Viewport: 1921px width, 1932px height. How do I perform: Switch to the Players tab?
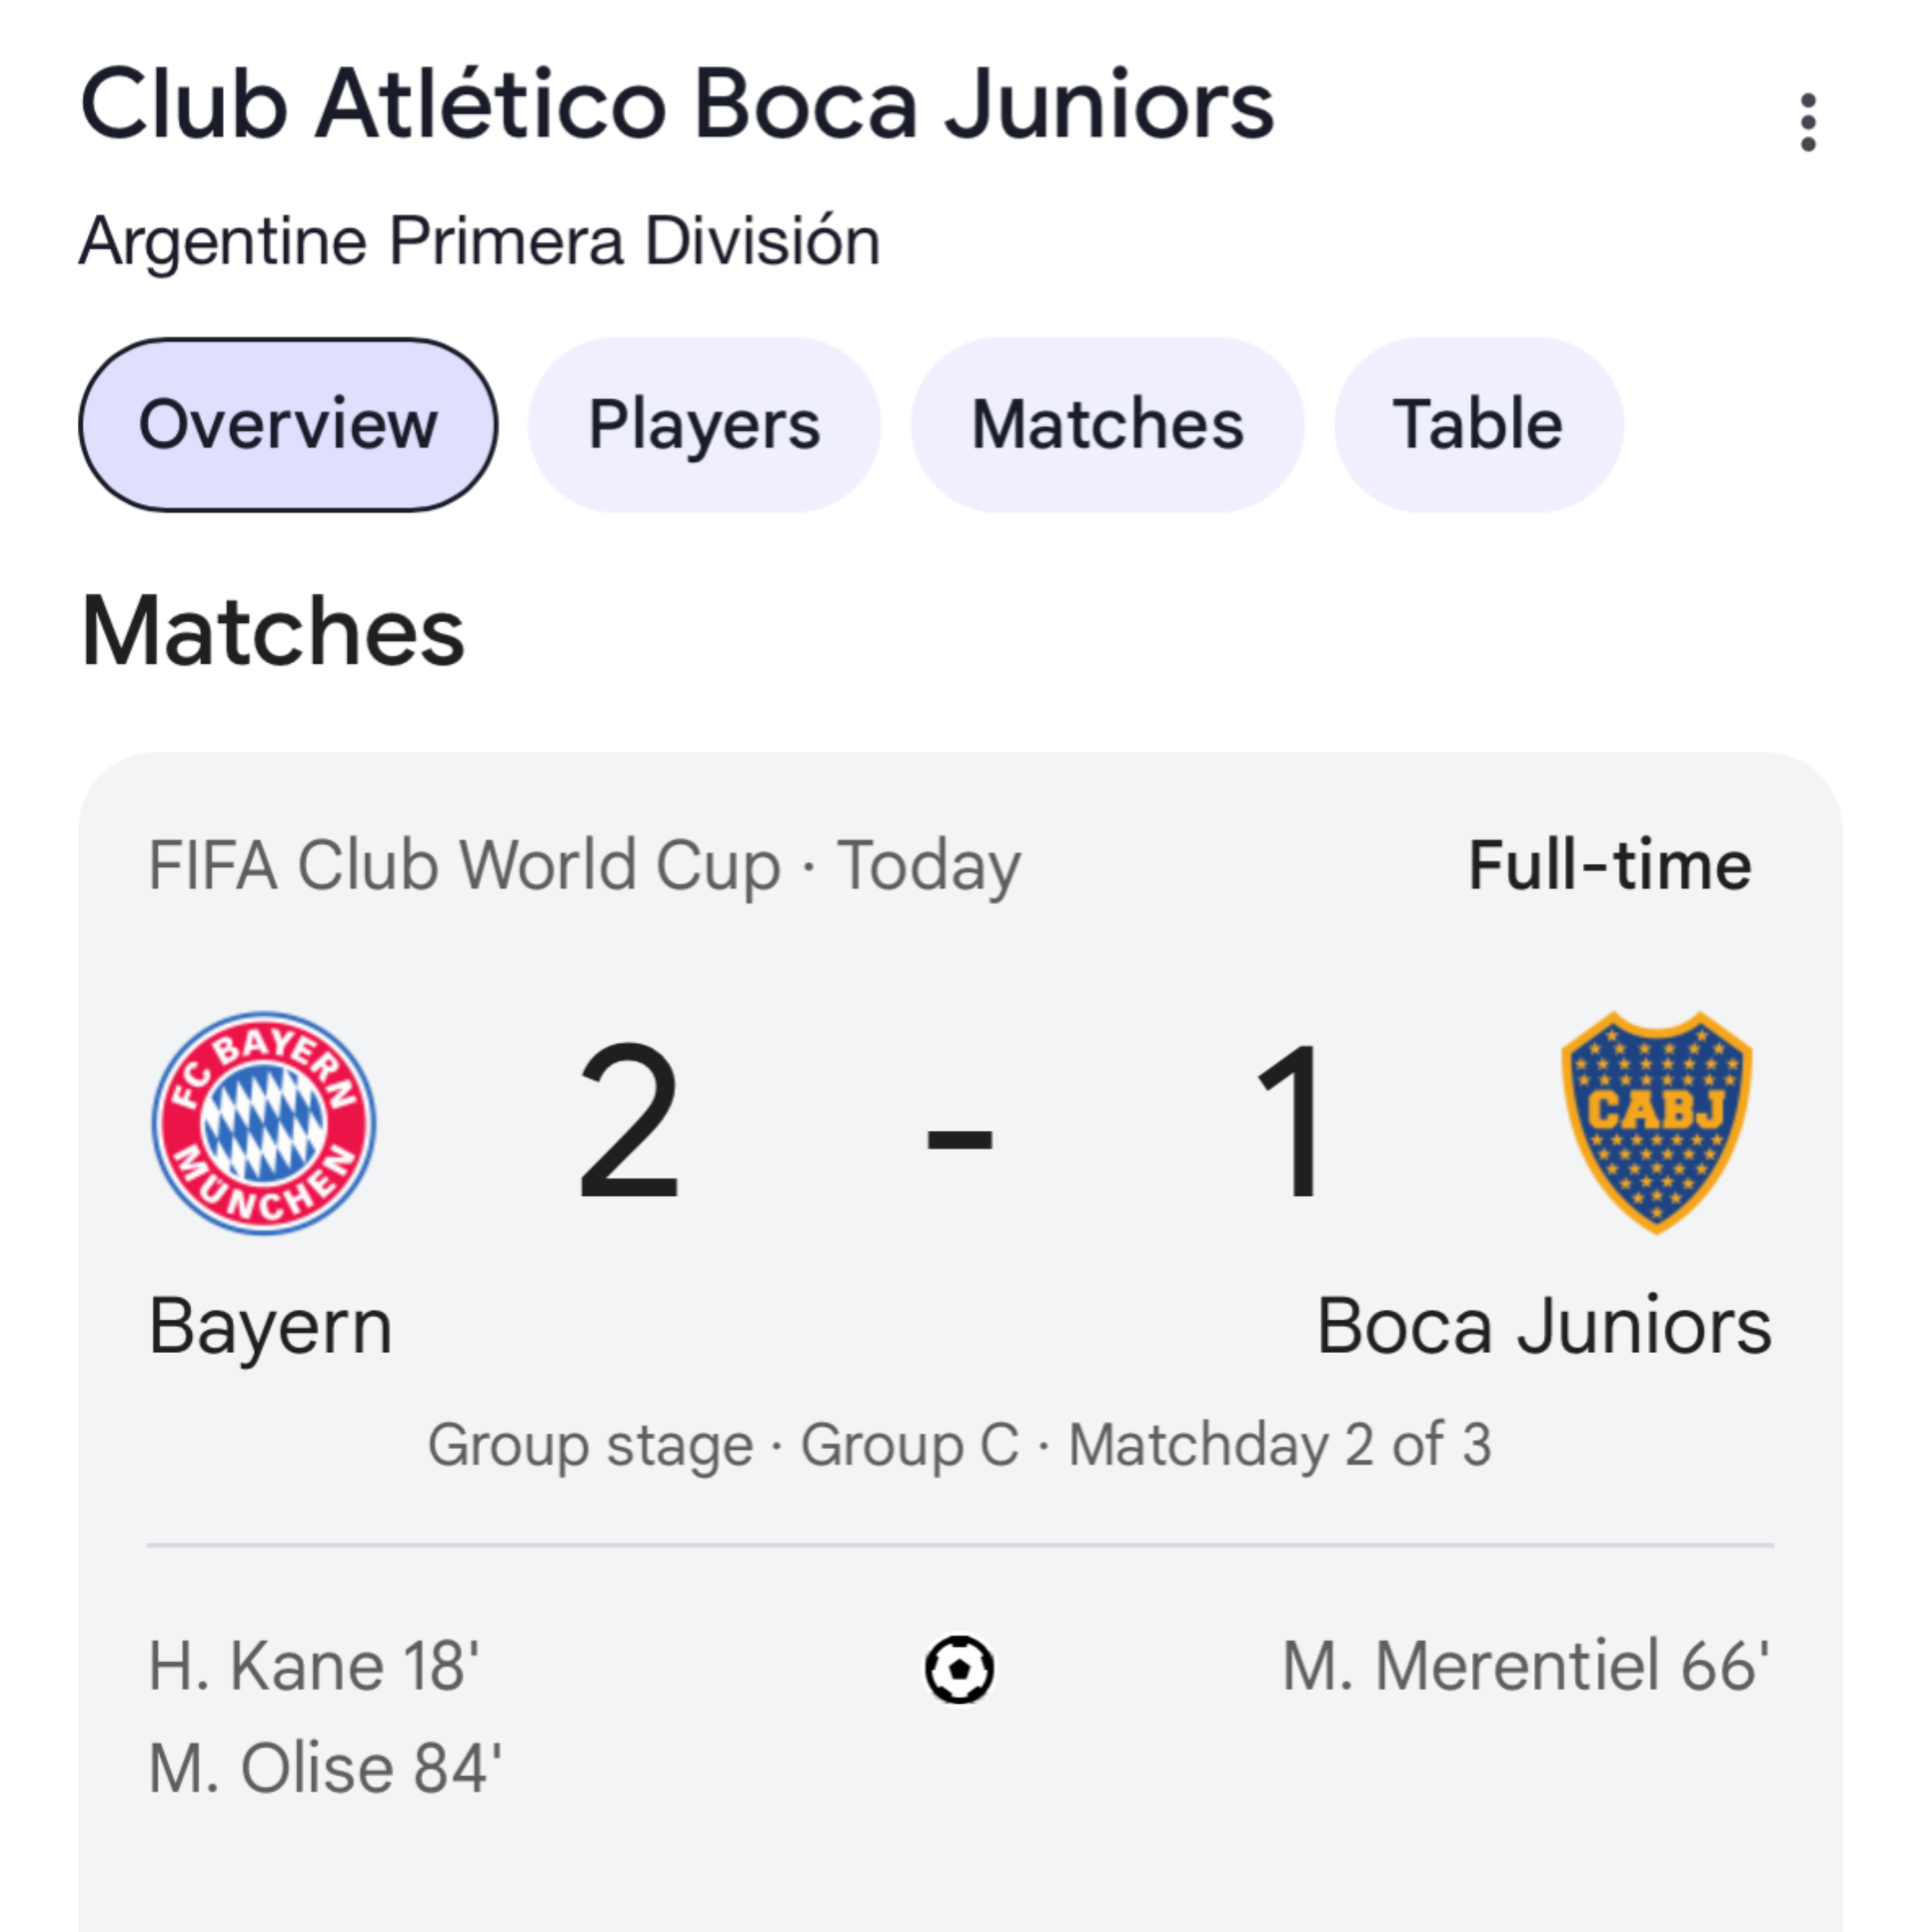(x=704, y=425)
